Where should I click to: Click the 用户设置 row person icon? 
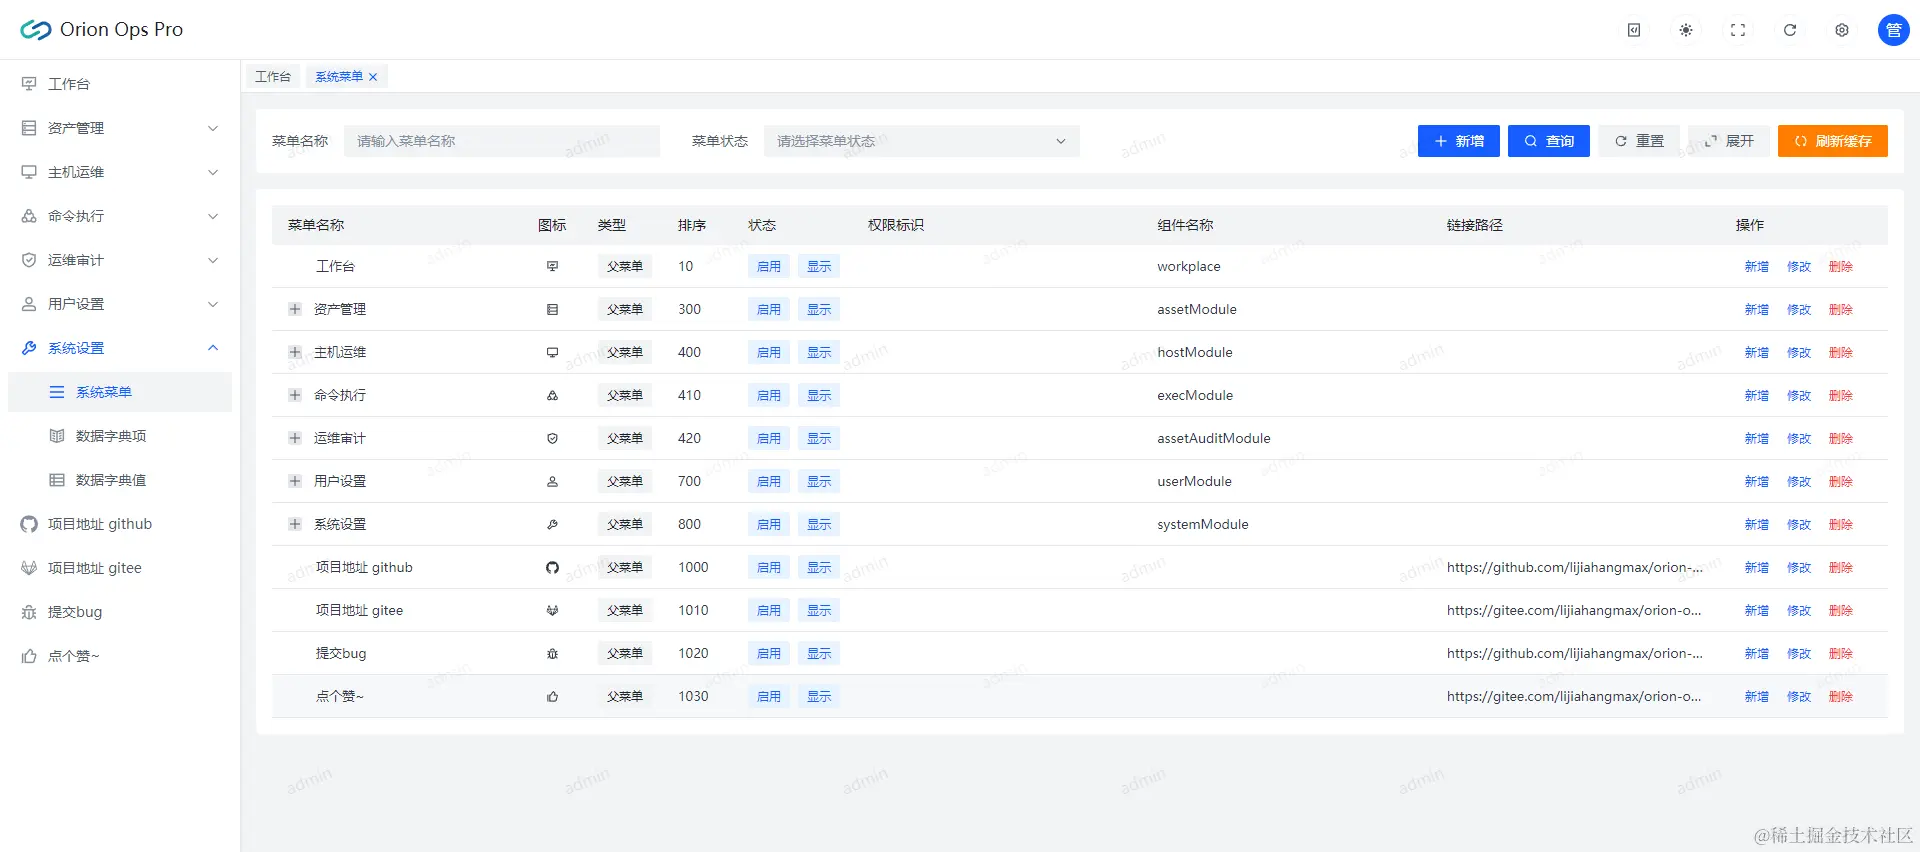coord(552,481)
